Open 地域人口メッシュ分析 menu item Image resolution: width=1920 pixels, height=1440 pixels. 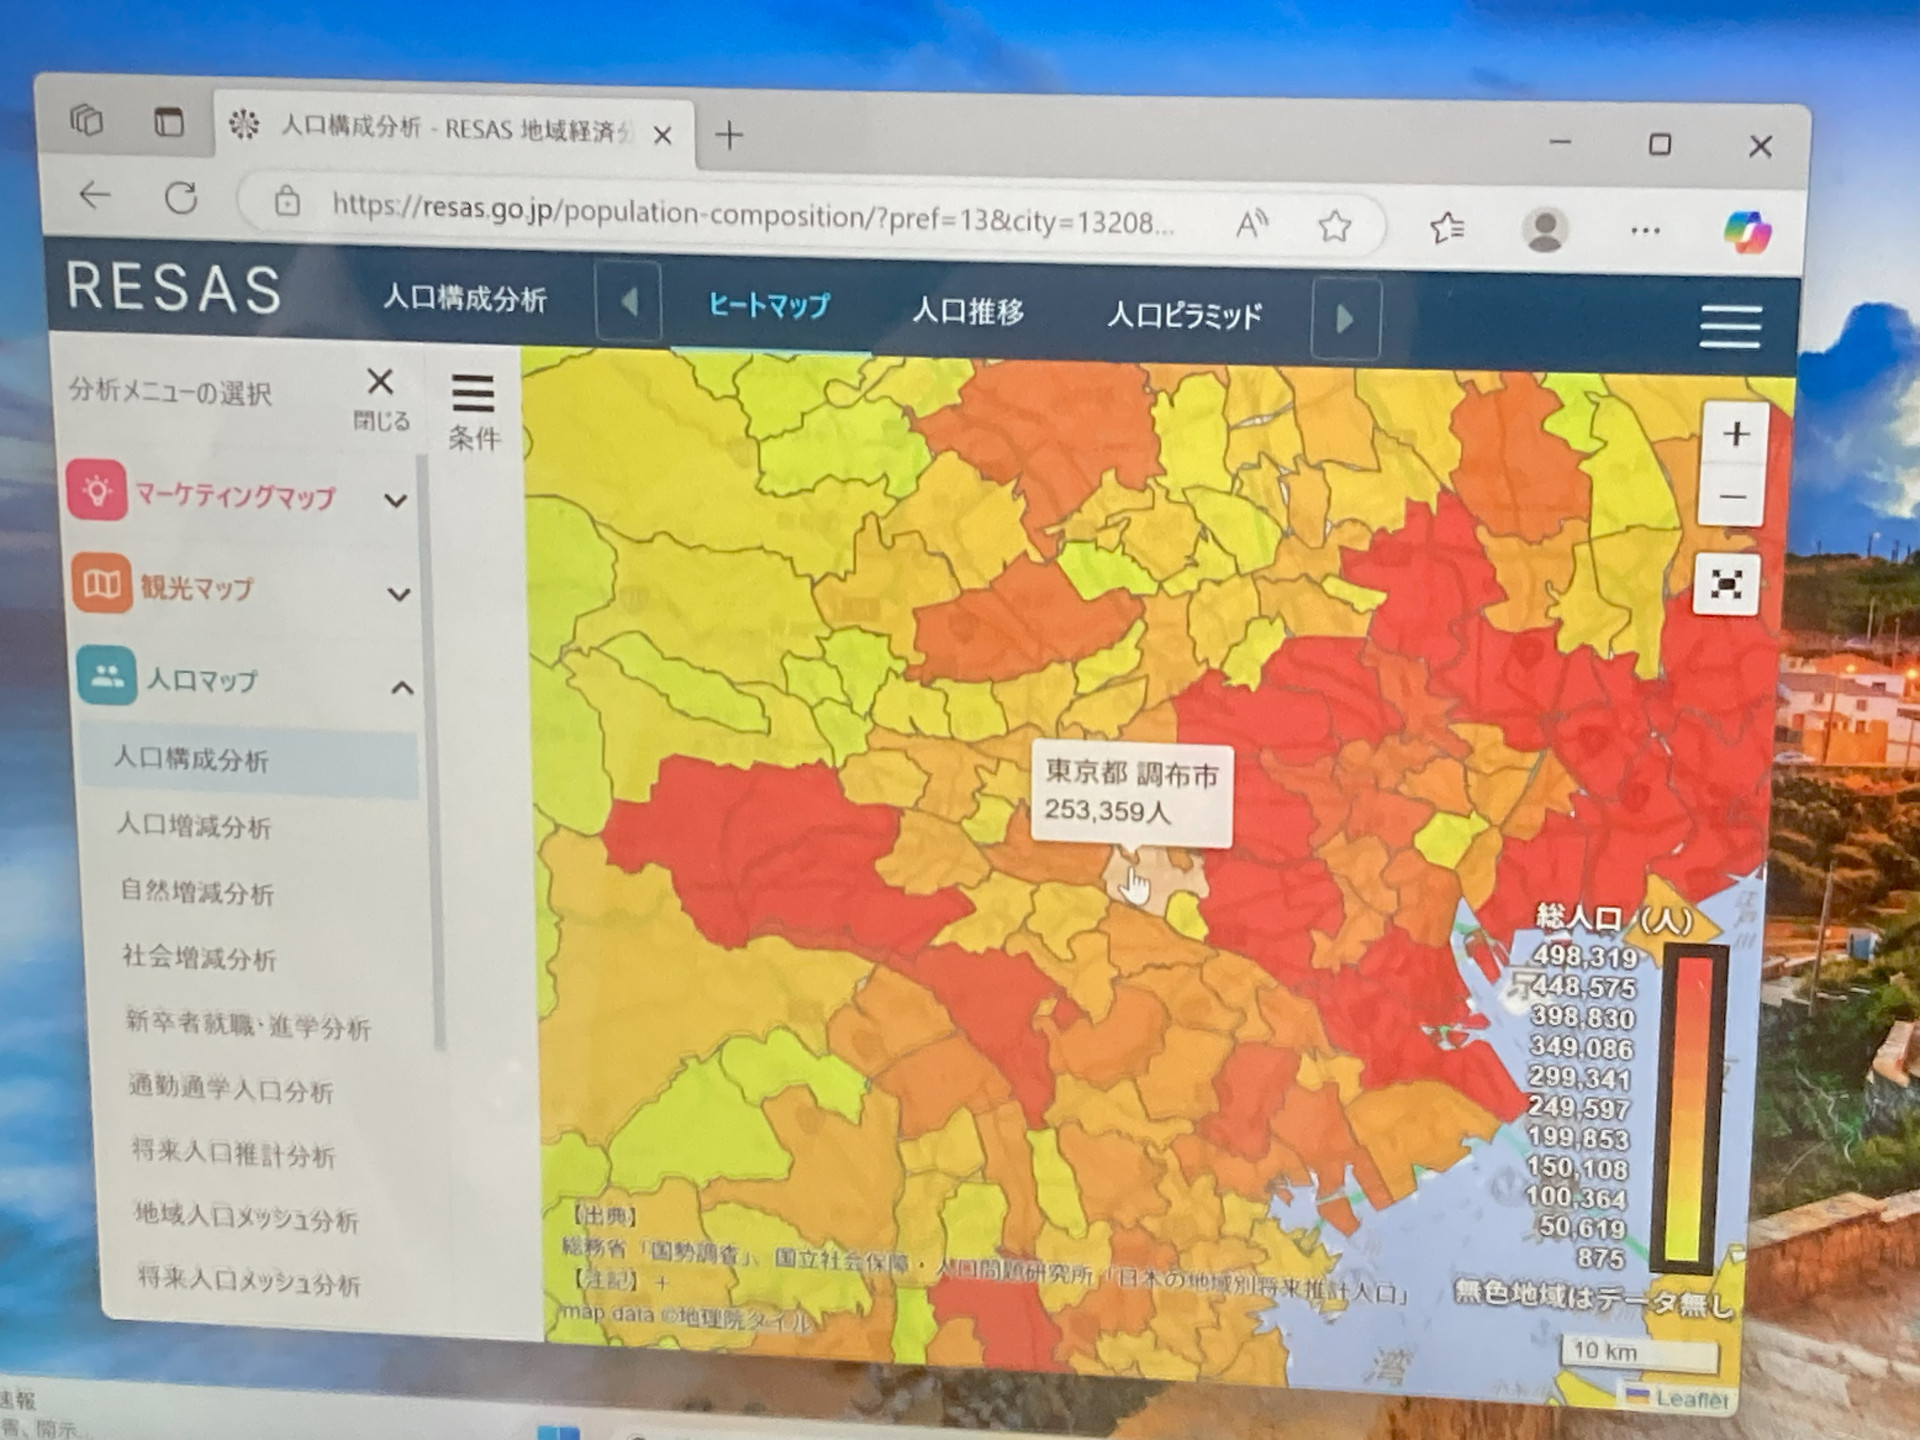[246, 1217]
